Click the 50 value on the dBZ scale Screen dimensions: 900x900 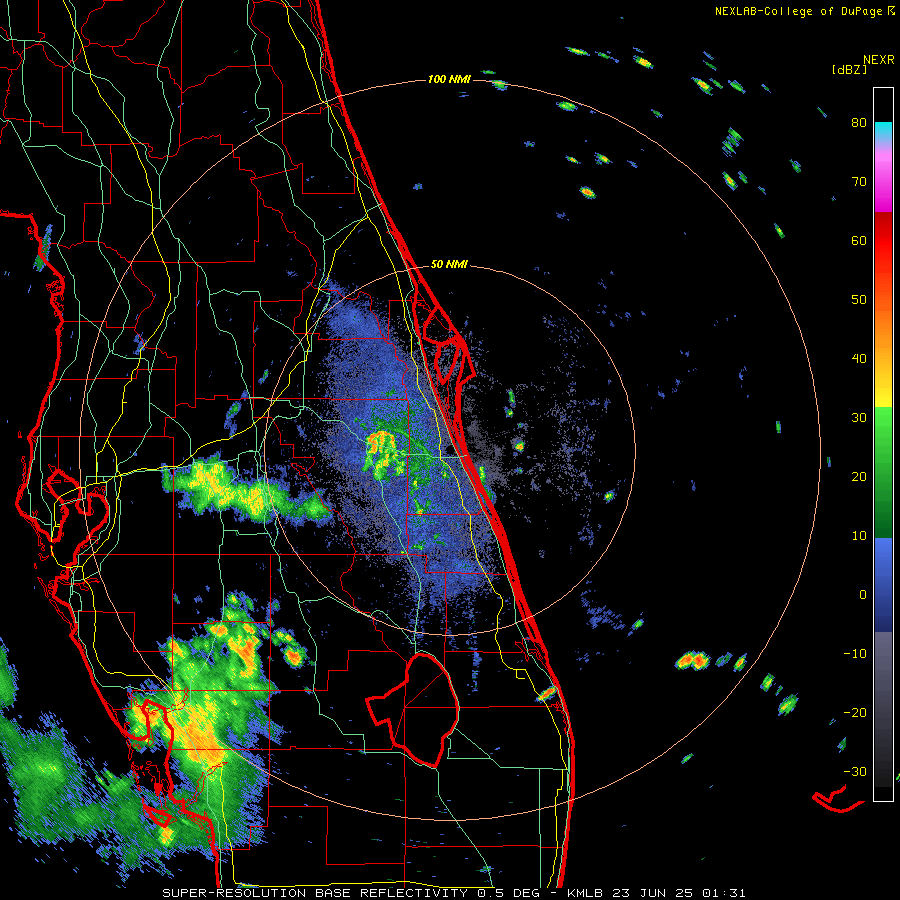859,300
